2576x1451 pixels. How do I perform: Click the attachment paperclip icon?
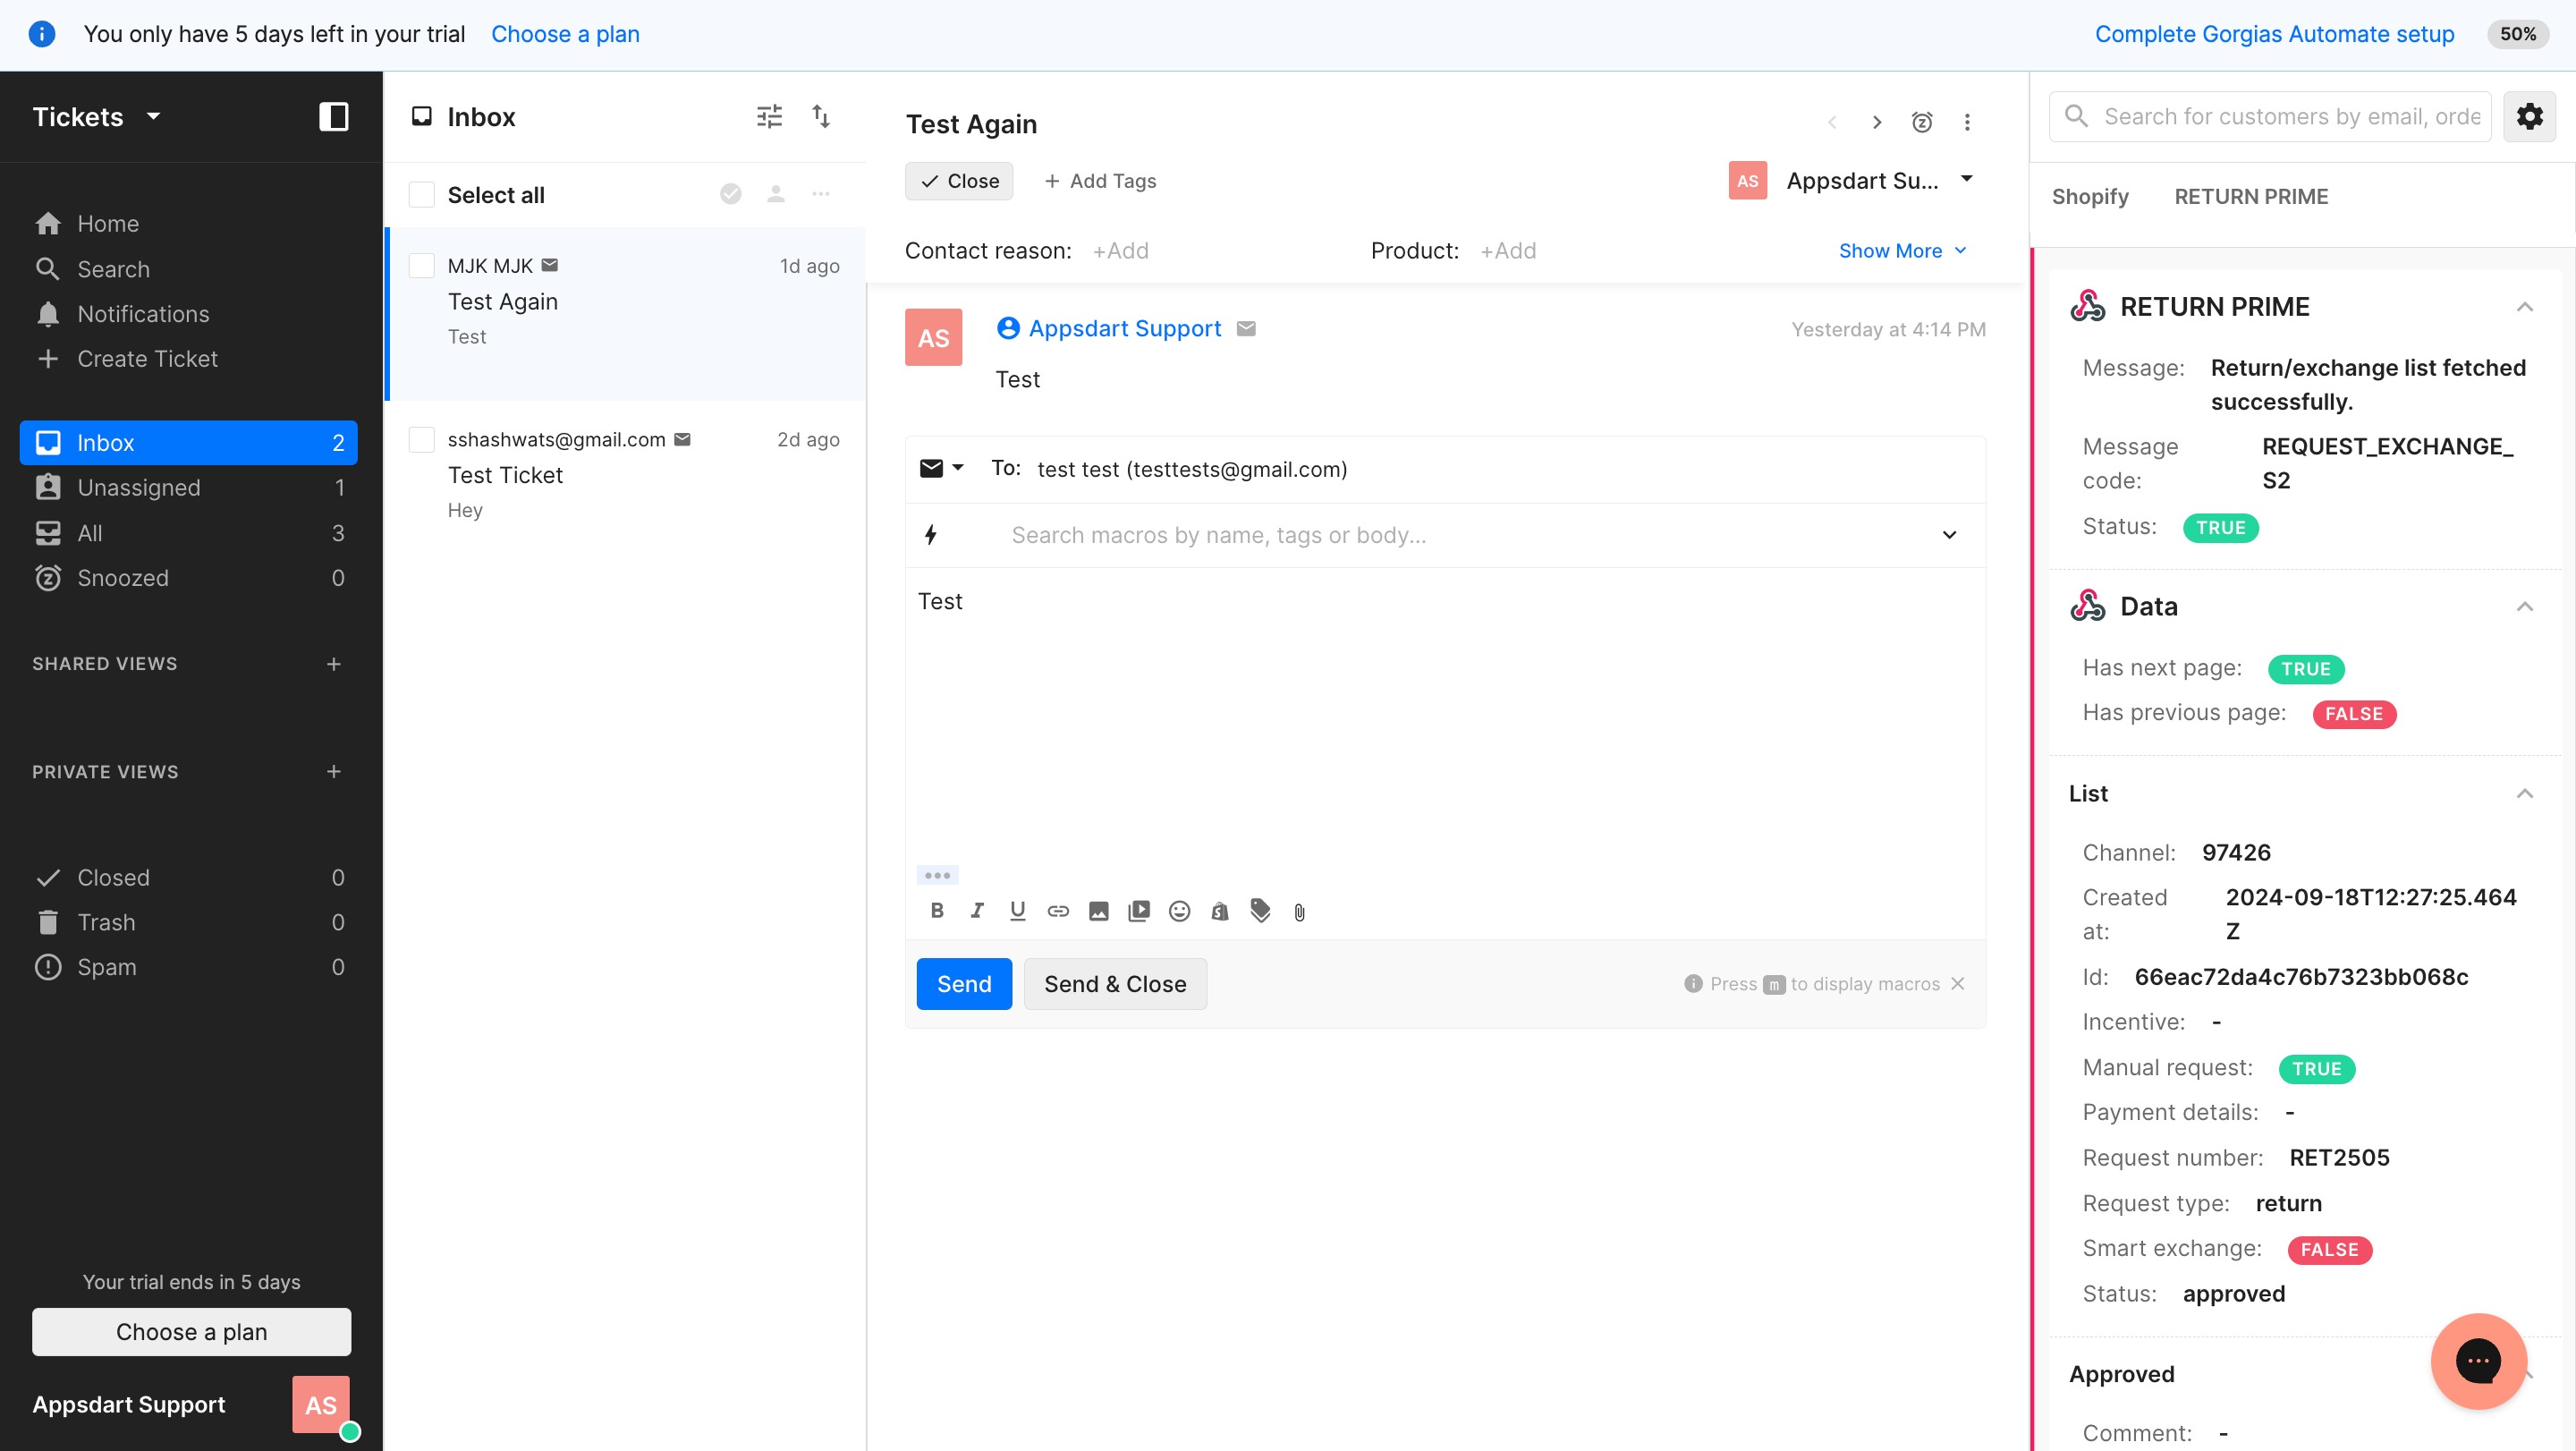(x=1299, y=912)
